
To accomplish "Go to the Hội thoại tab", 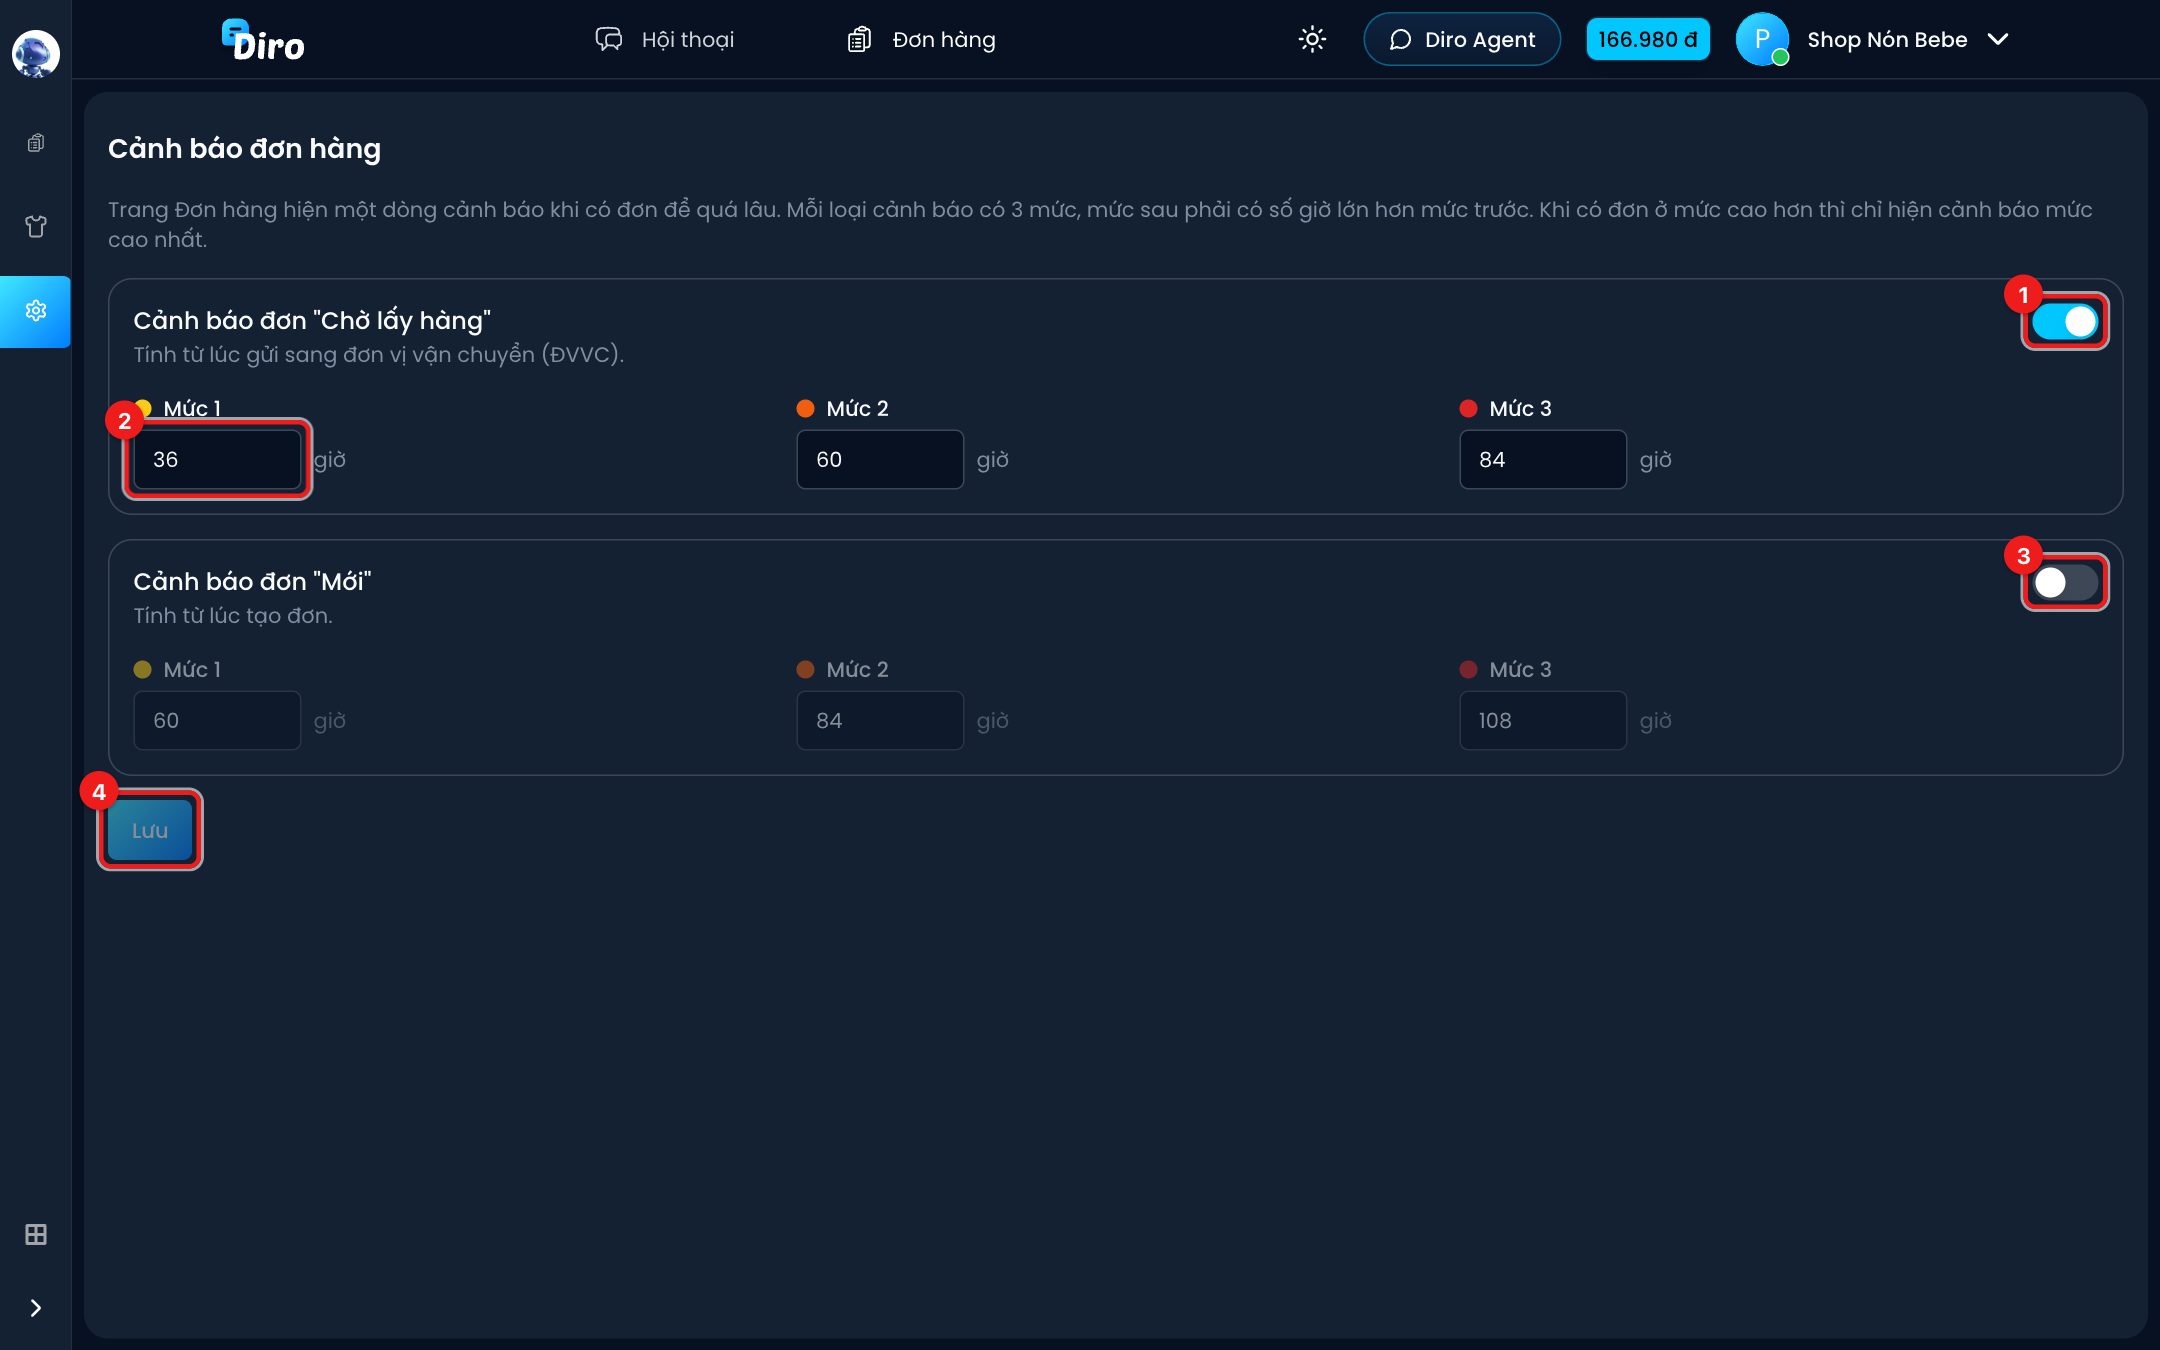I will (x=665, y=39).
